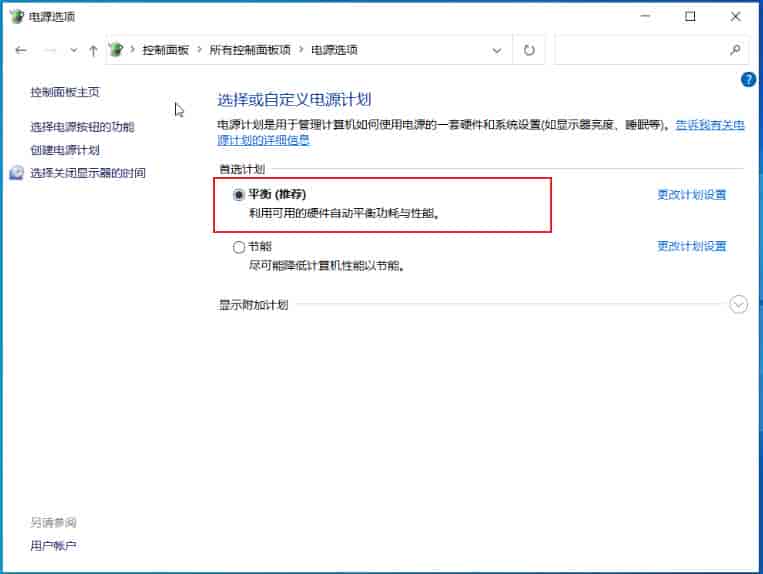Click the display timer icon in sidebar
763x574 pixels.
(17, 173)
